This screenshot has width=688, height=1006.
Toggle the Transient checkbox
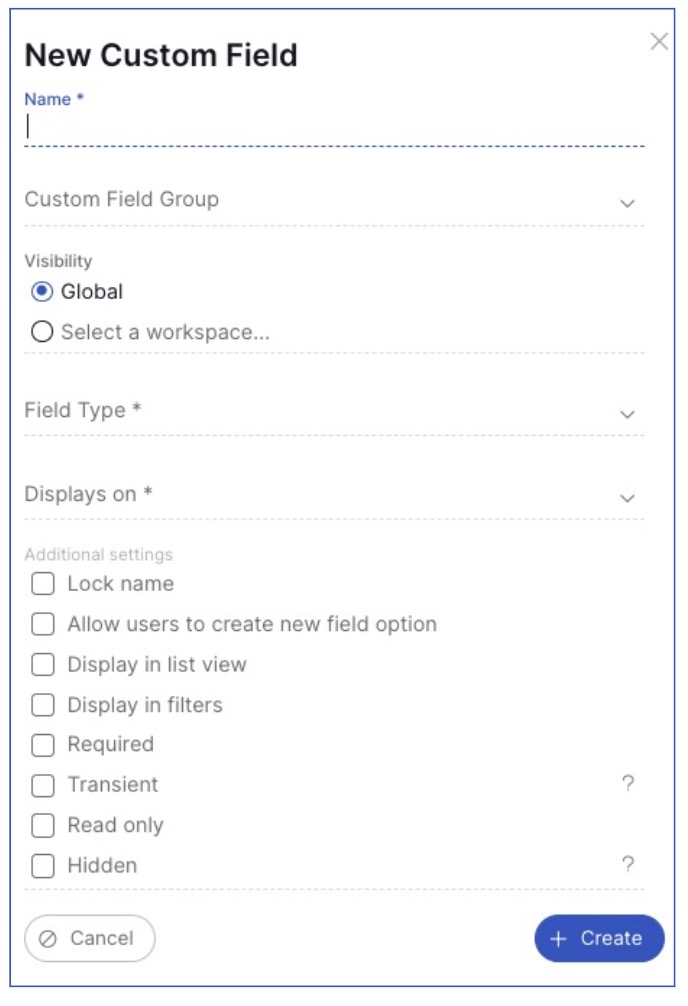43,785
